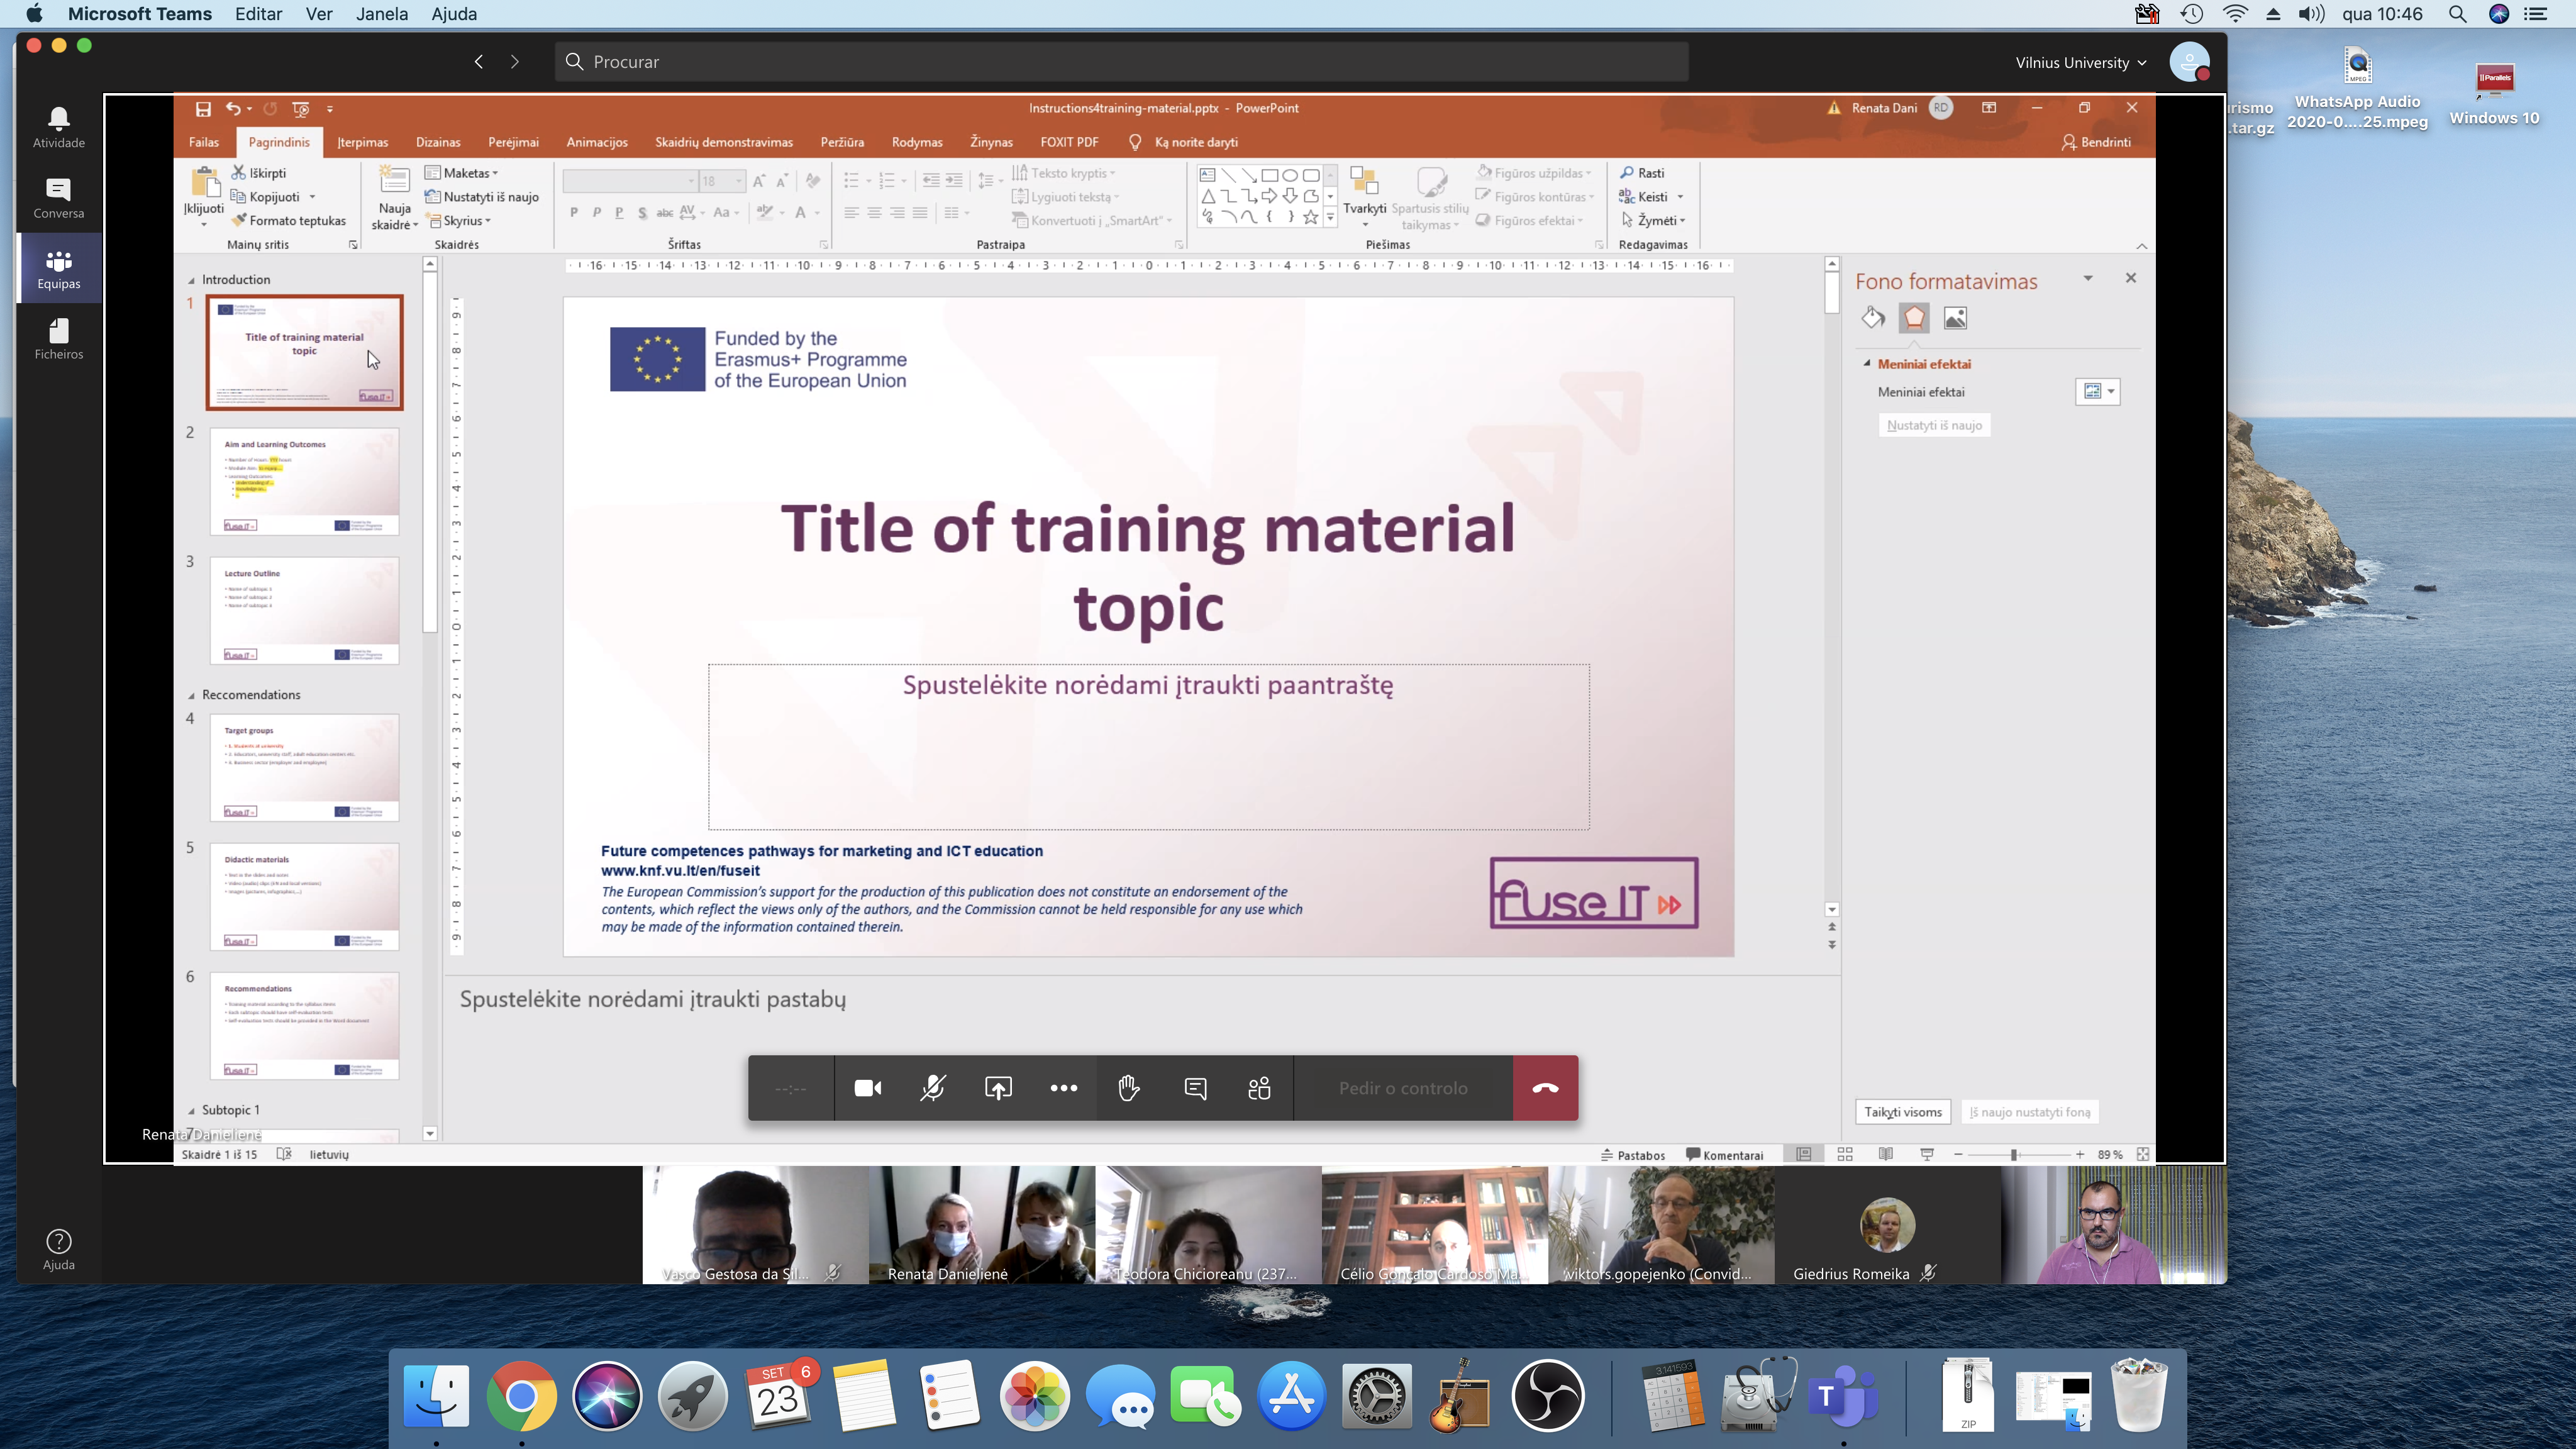Select the fill bucket icon in Fono formatavimas
Image resolution: width=2576 pixels, height=1449 pixels.
[1873, 318]
